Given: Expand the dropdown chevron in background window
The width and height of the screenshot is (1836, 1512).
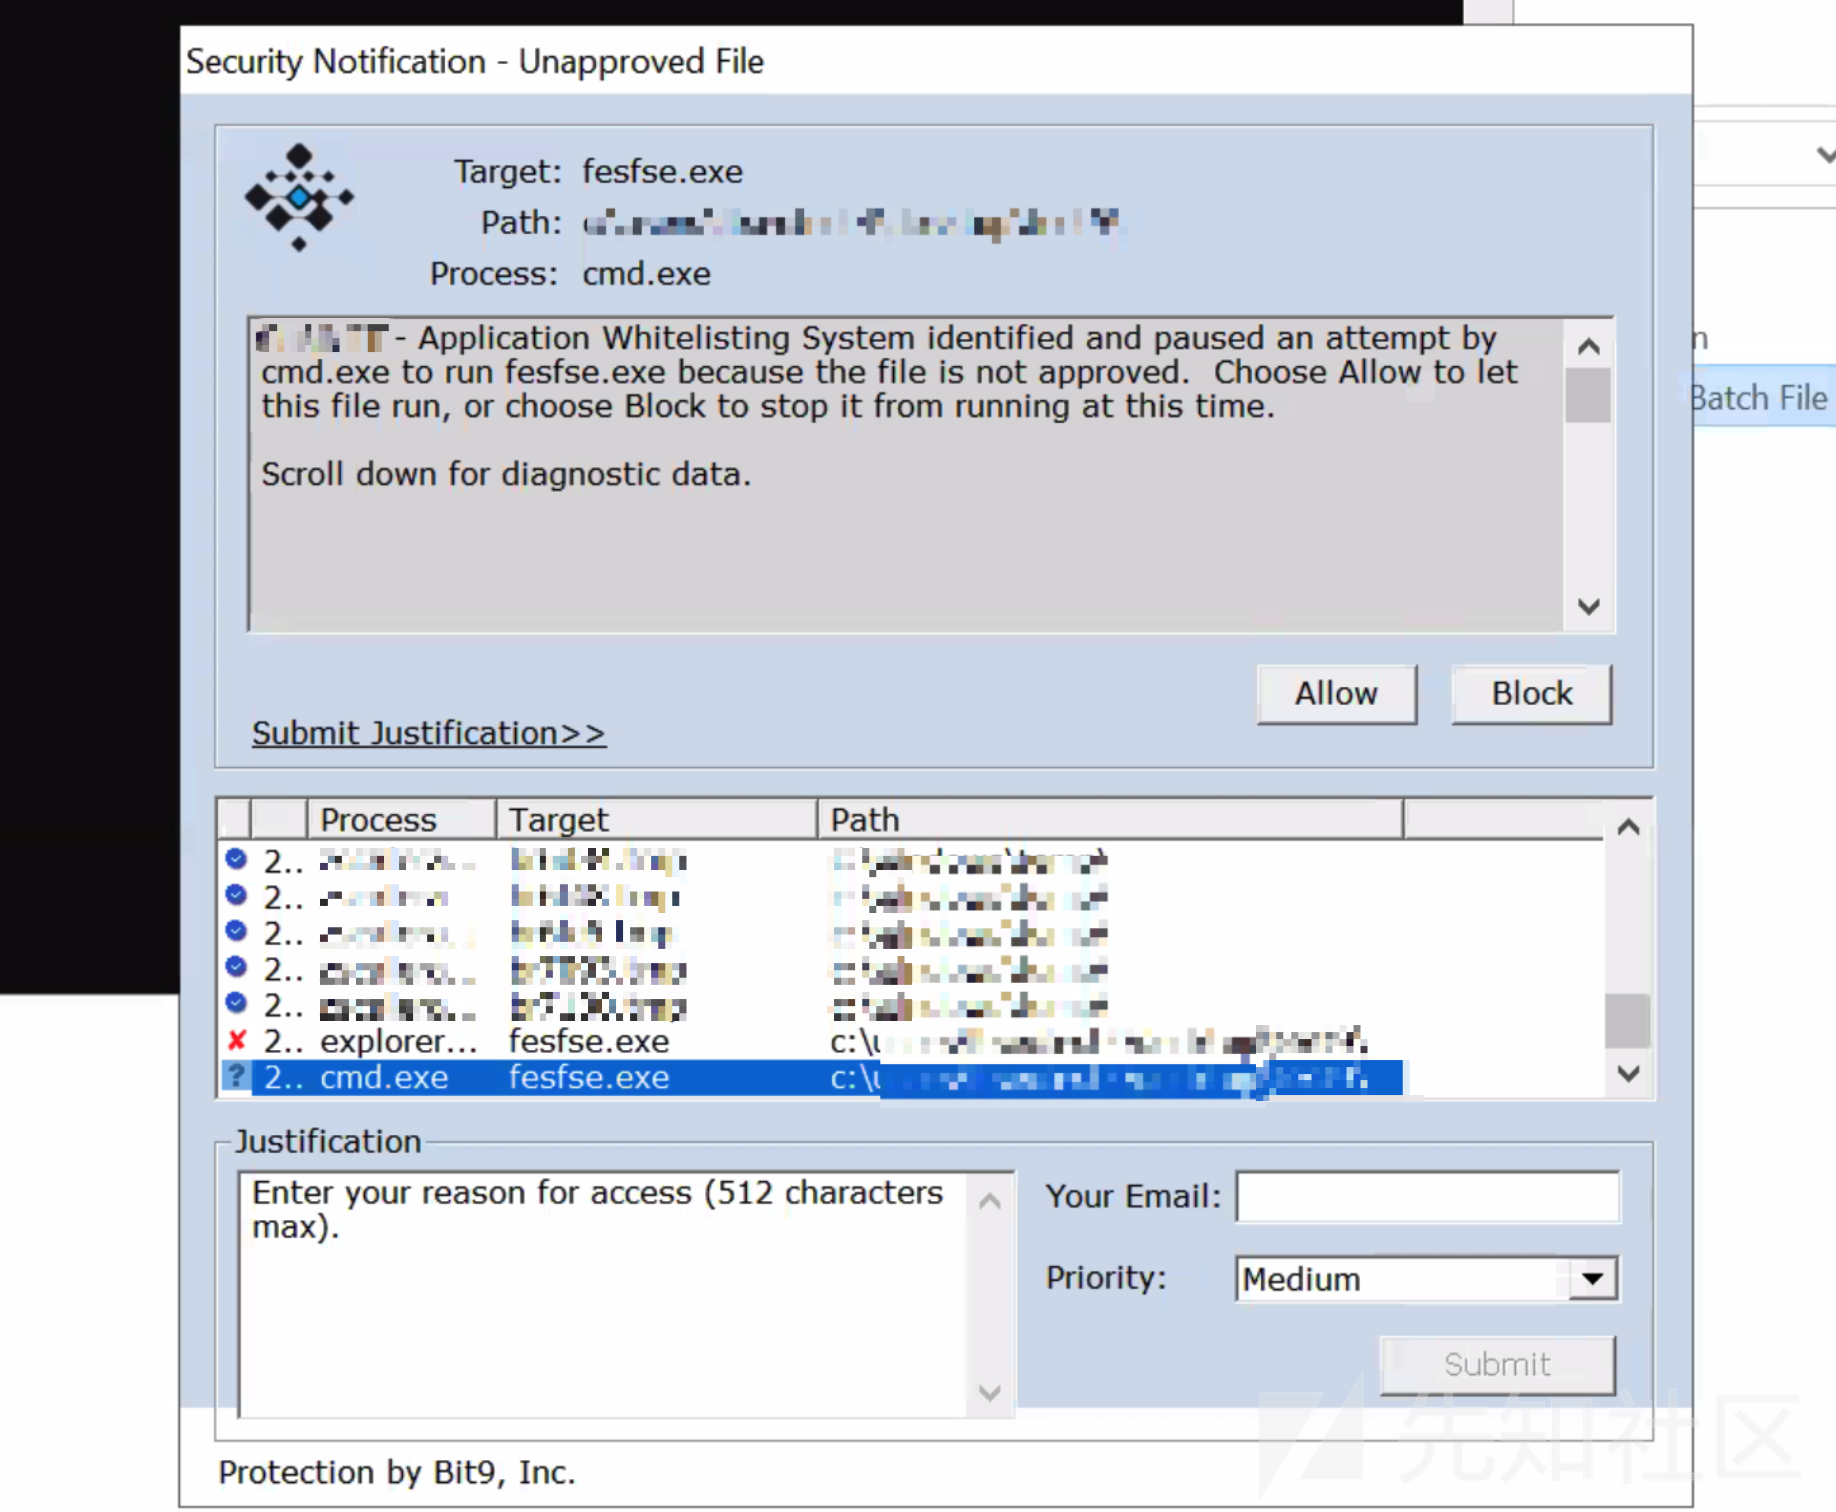Looking at the screenshot, I should [x=1826, y=155].
